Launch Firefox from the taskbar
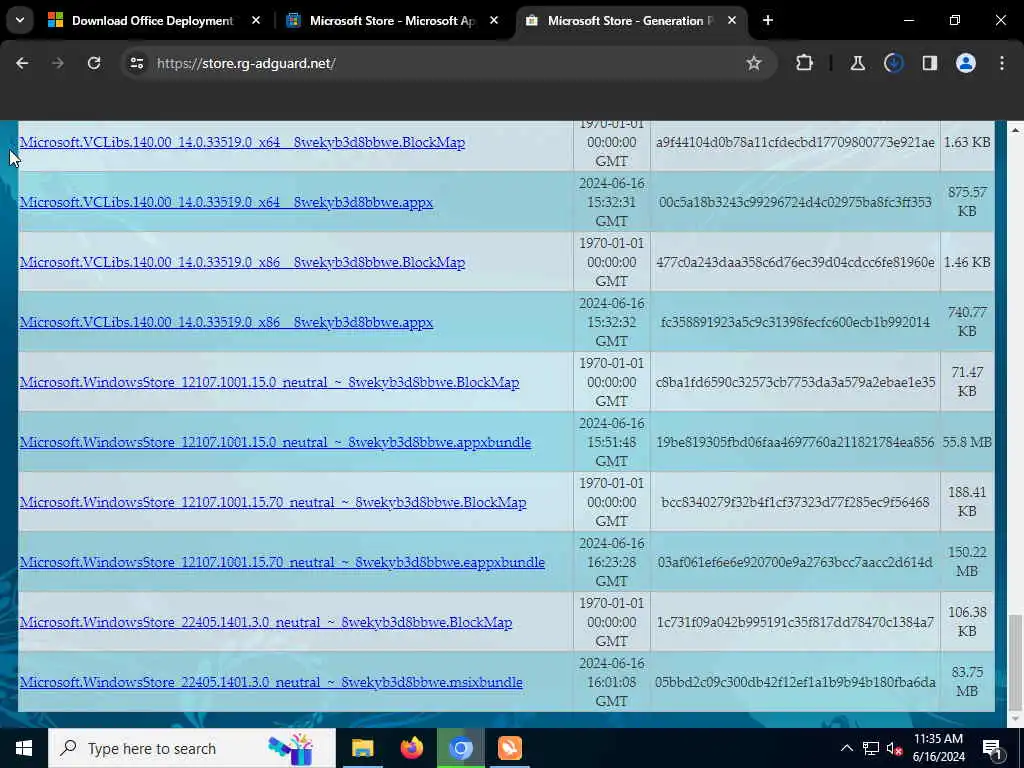1024x768 pixels. click(411, 748)
